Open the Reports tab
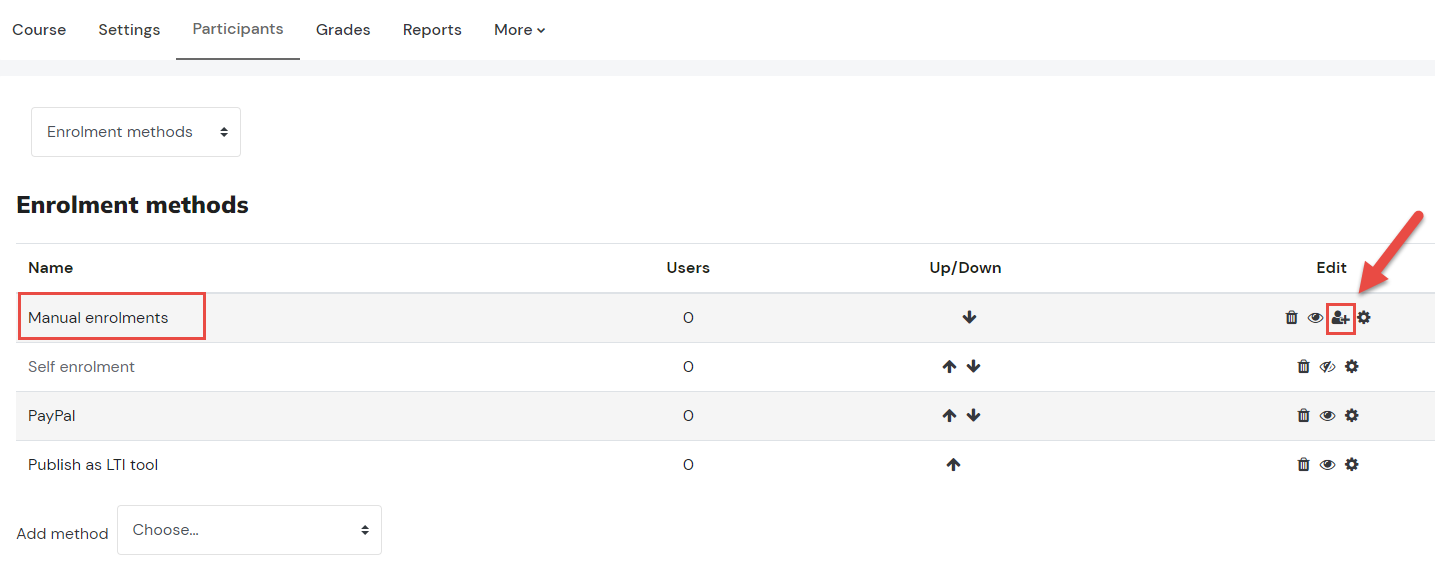 click(432, 30)
